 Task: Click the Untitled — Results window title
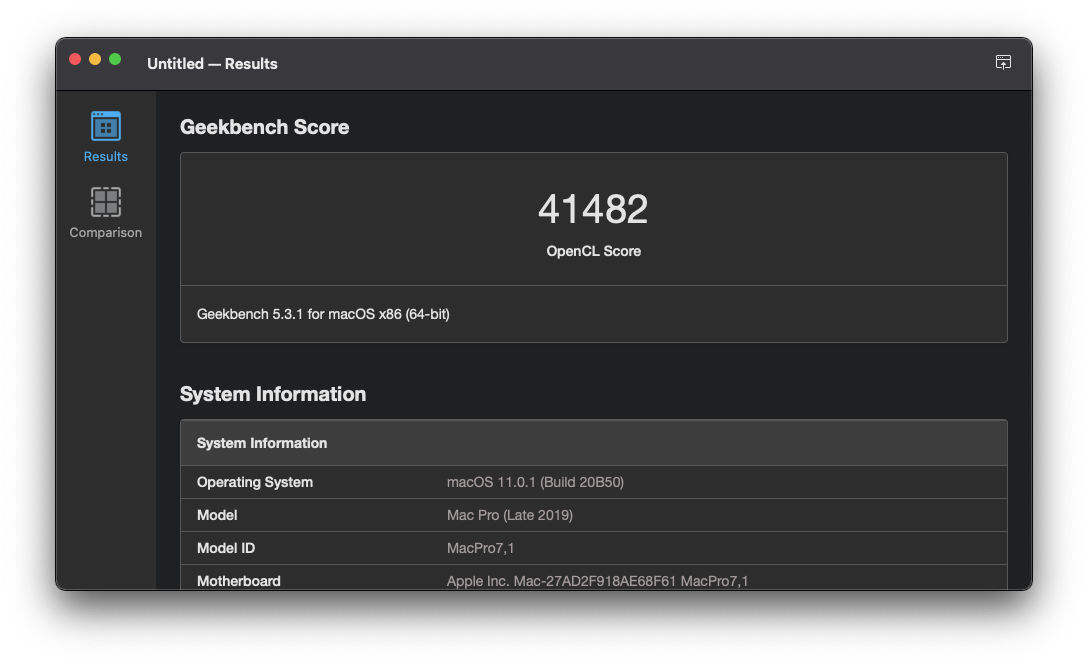pos(212,64)
